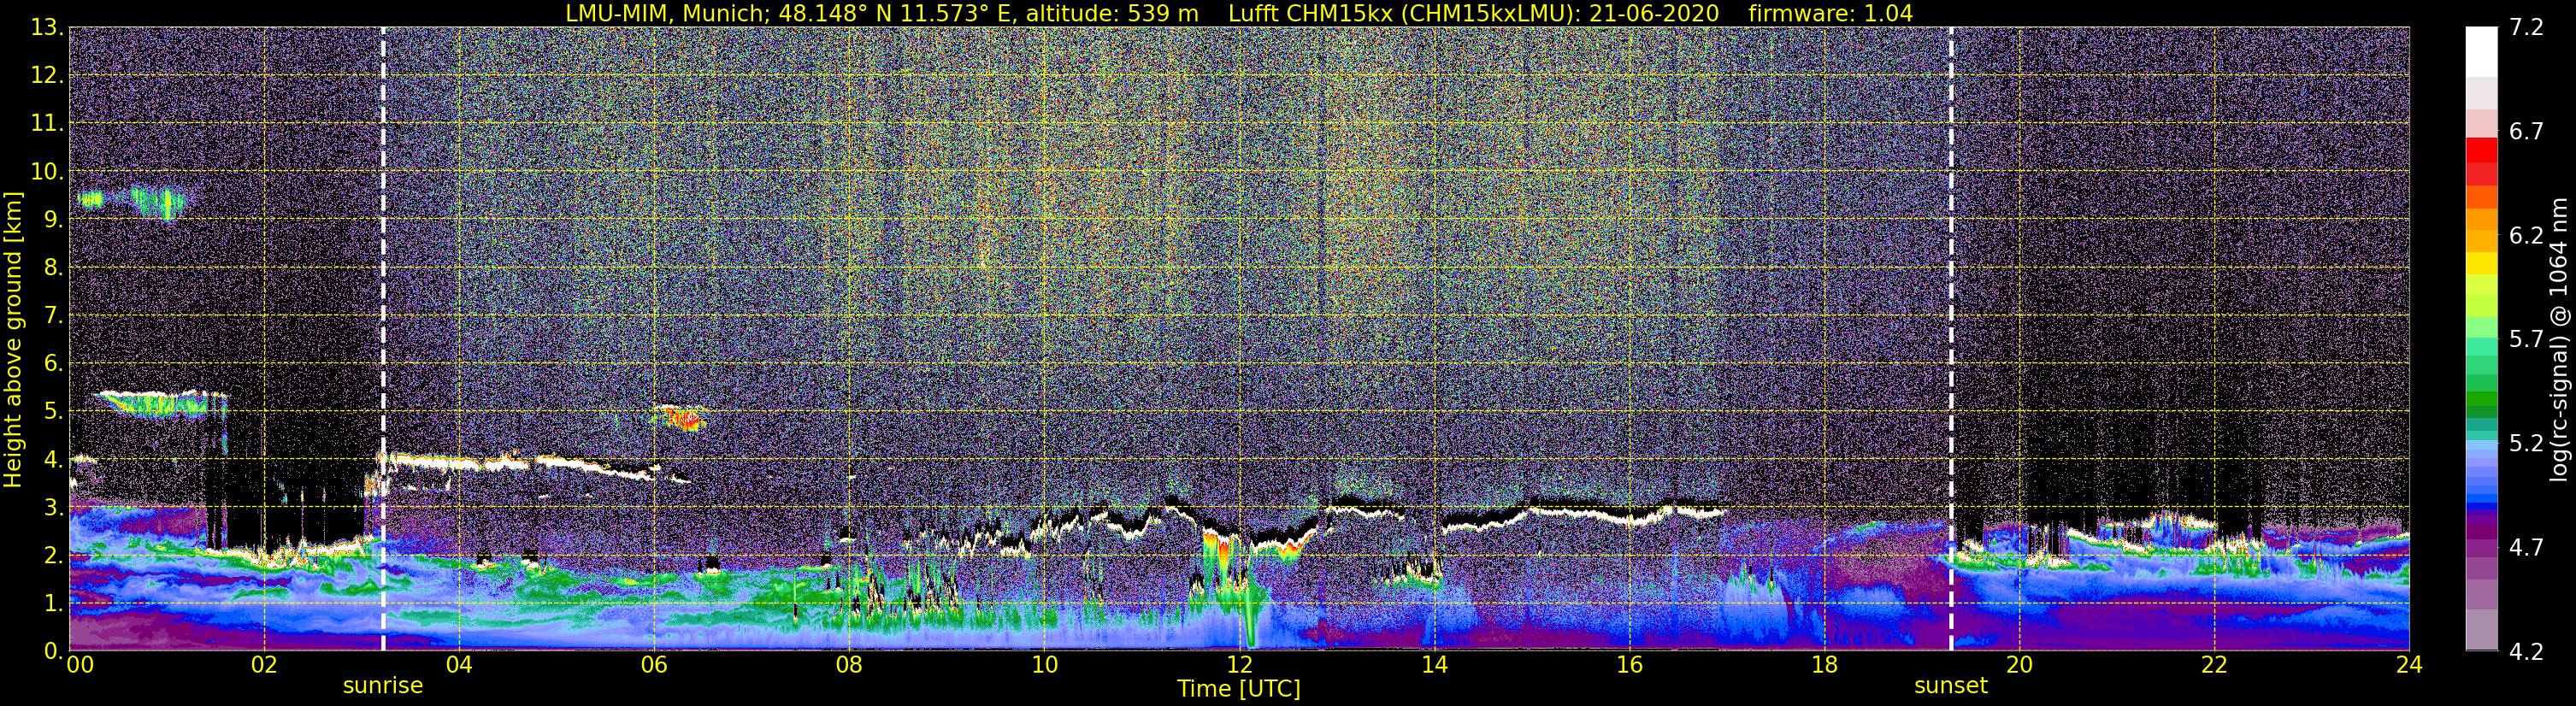The image size is (2576, 706).
Task: Click the '3.' tick label on the height axis
Action: click(x=53, y=508)
